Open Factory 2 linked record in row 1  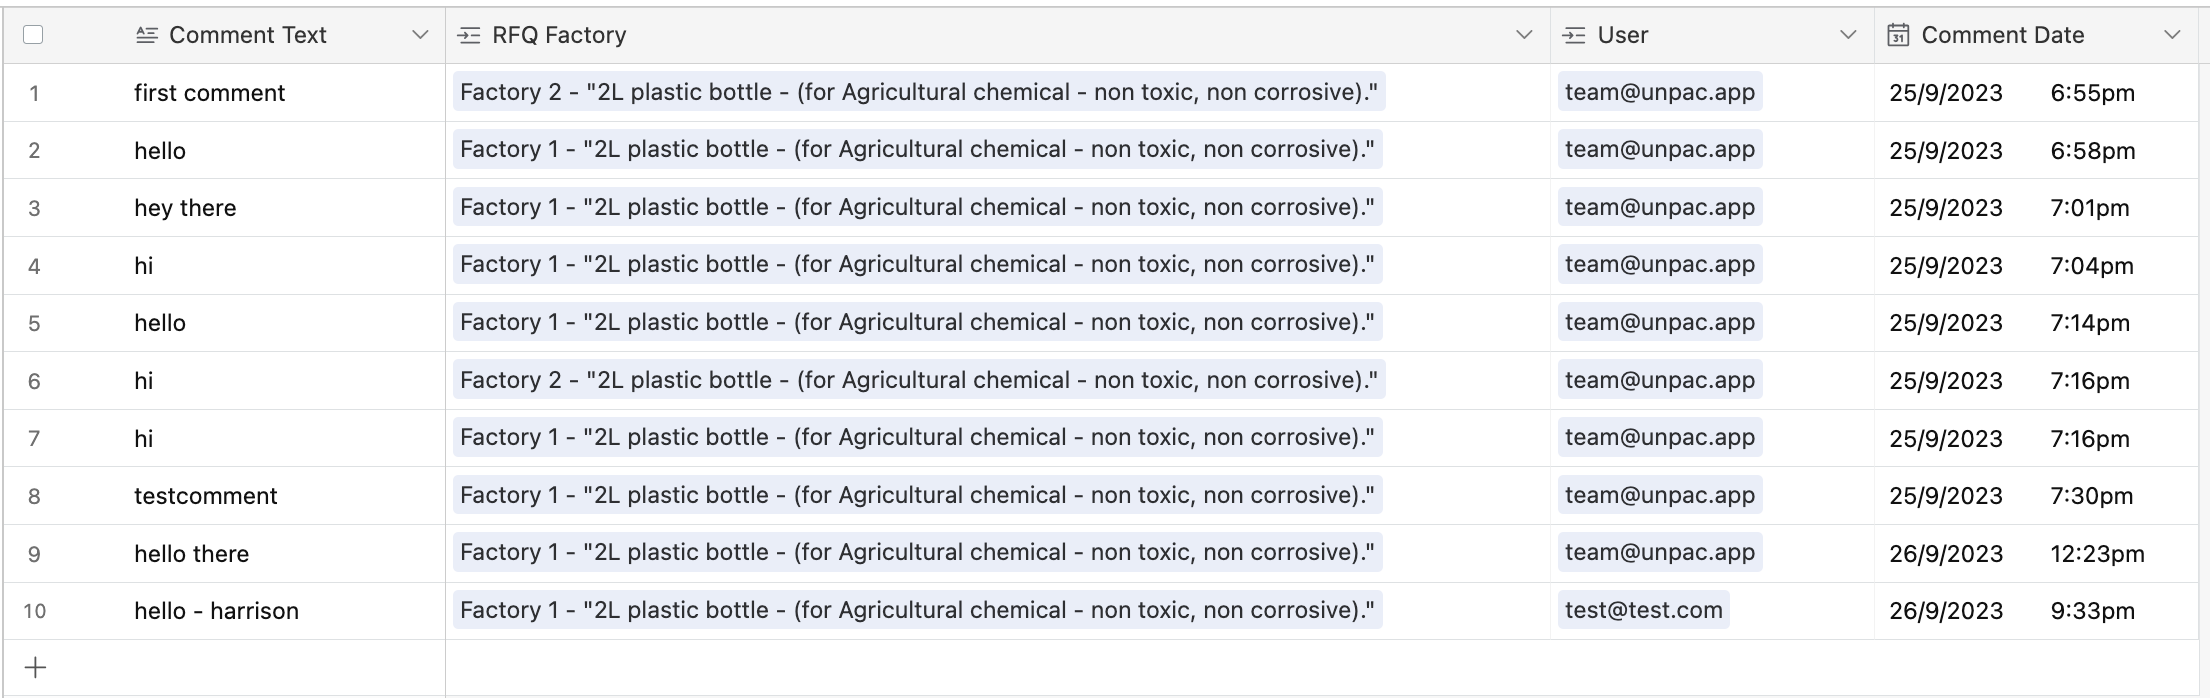point(918,92)
